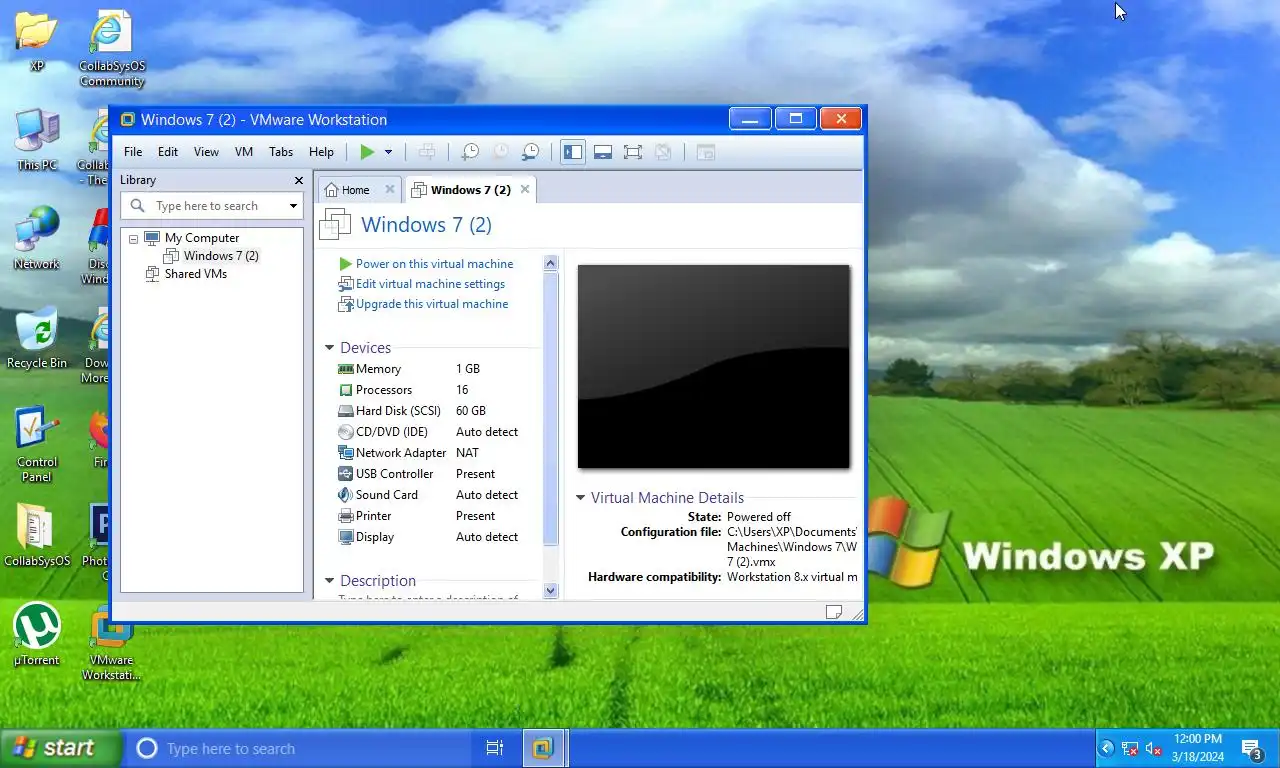Select the µTorrent desktop icon
The height and width of the screenshot is (768, 1280).
pyautogui.click(x=37, y=634)
